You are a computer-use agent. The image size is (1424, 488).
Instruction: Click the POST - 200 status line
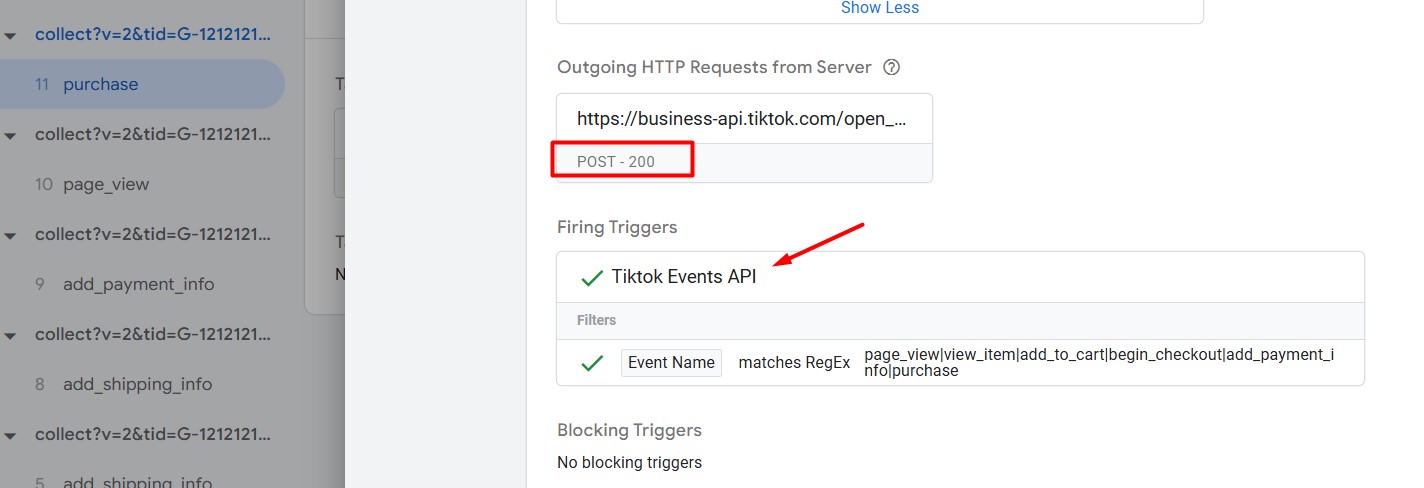tap(622, 161)
